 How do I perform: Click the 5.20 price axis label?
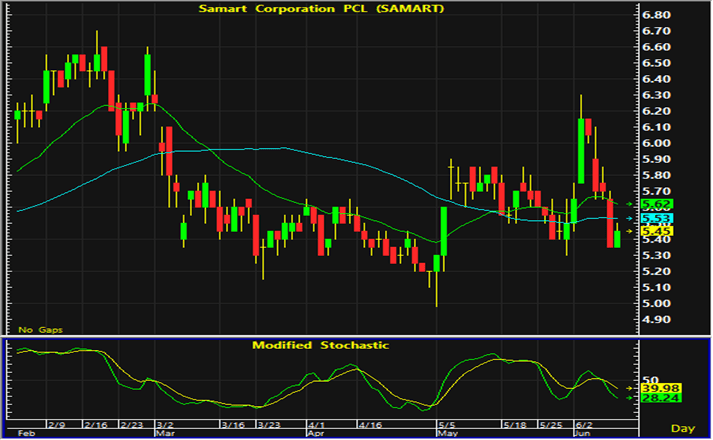[656, 272]
